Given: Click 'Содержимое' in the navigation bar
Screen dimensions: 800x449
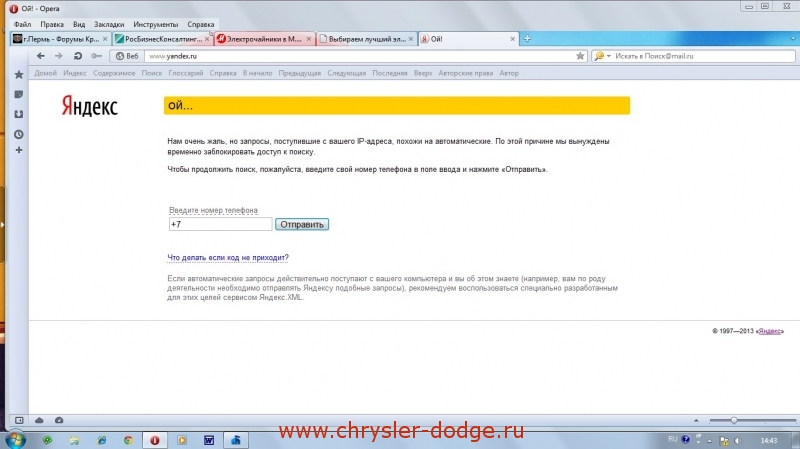Looking at the screenshot, I should [114, 73].
